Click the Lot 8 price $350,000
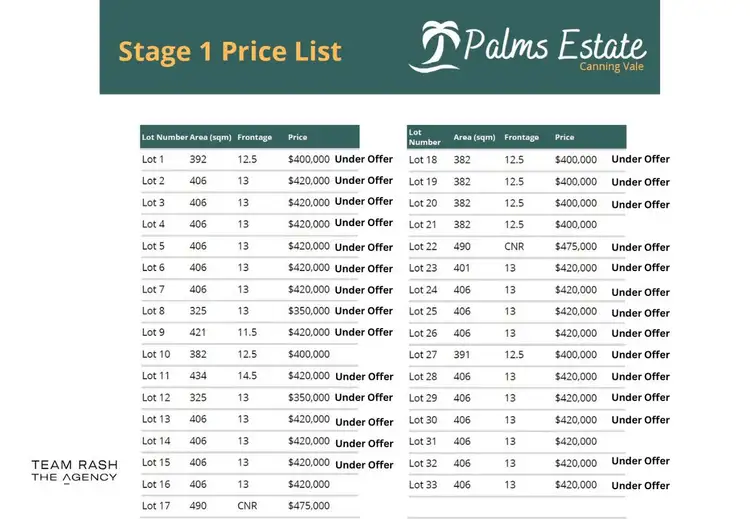Screen dimensions: 750x519 [308, 311]
